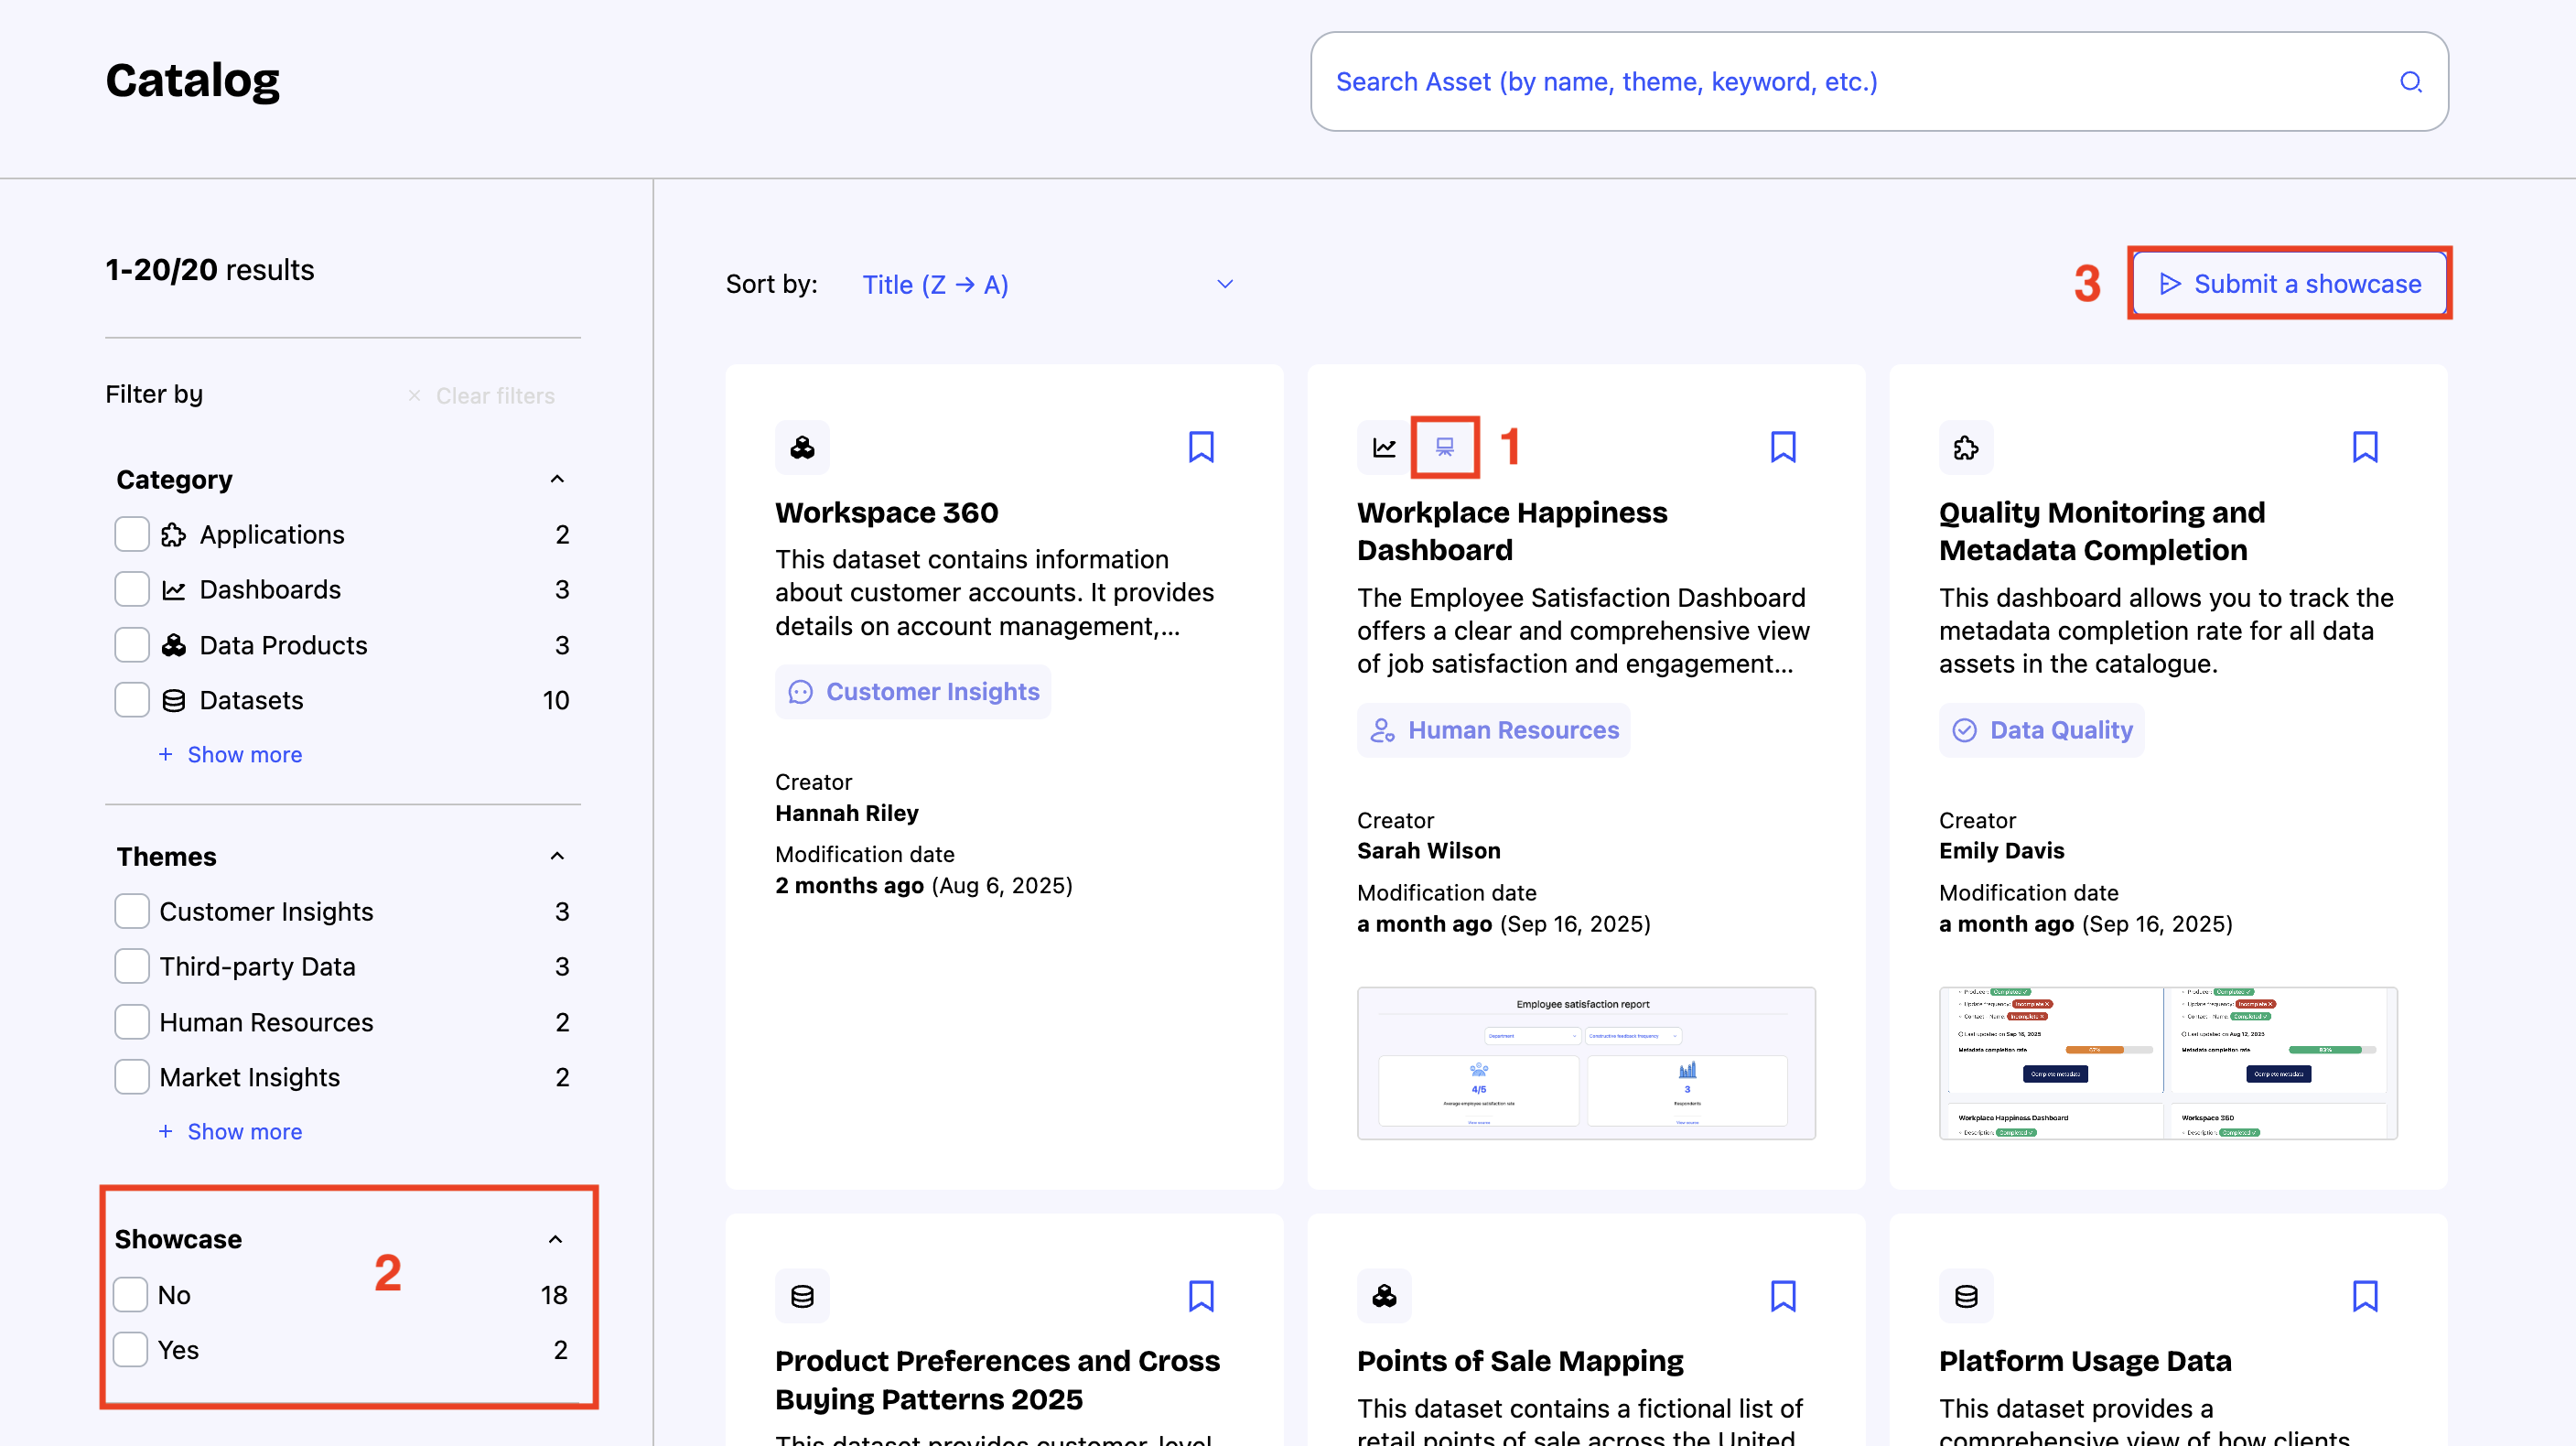Click showcase presentation icon on Workplace Happiness card

point(1444,447)
